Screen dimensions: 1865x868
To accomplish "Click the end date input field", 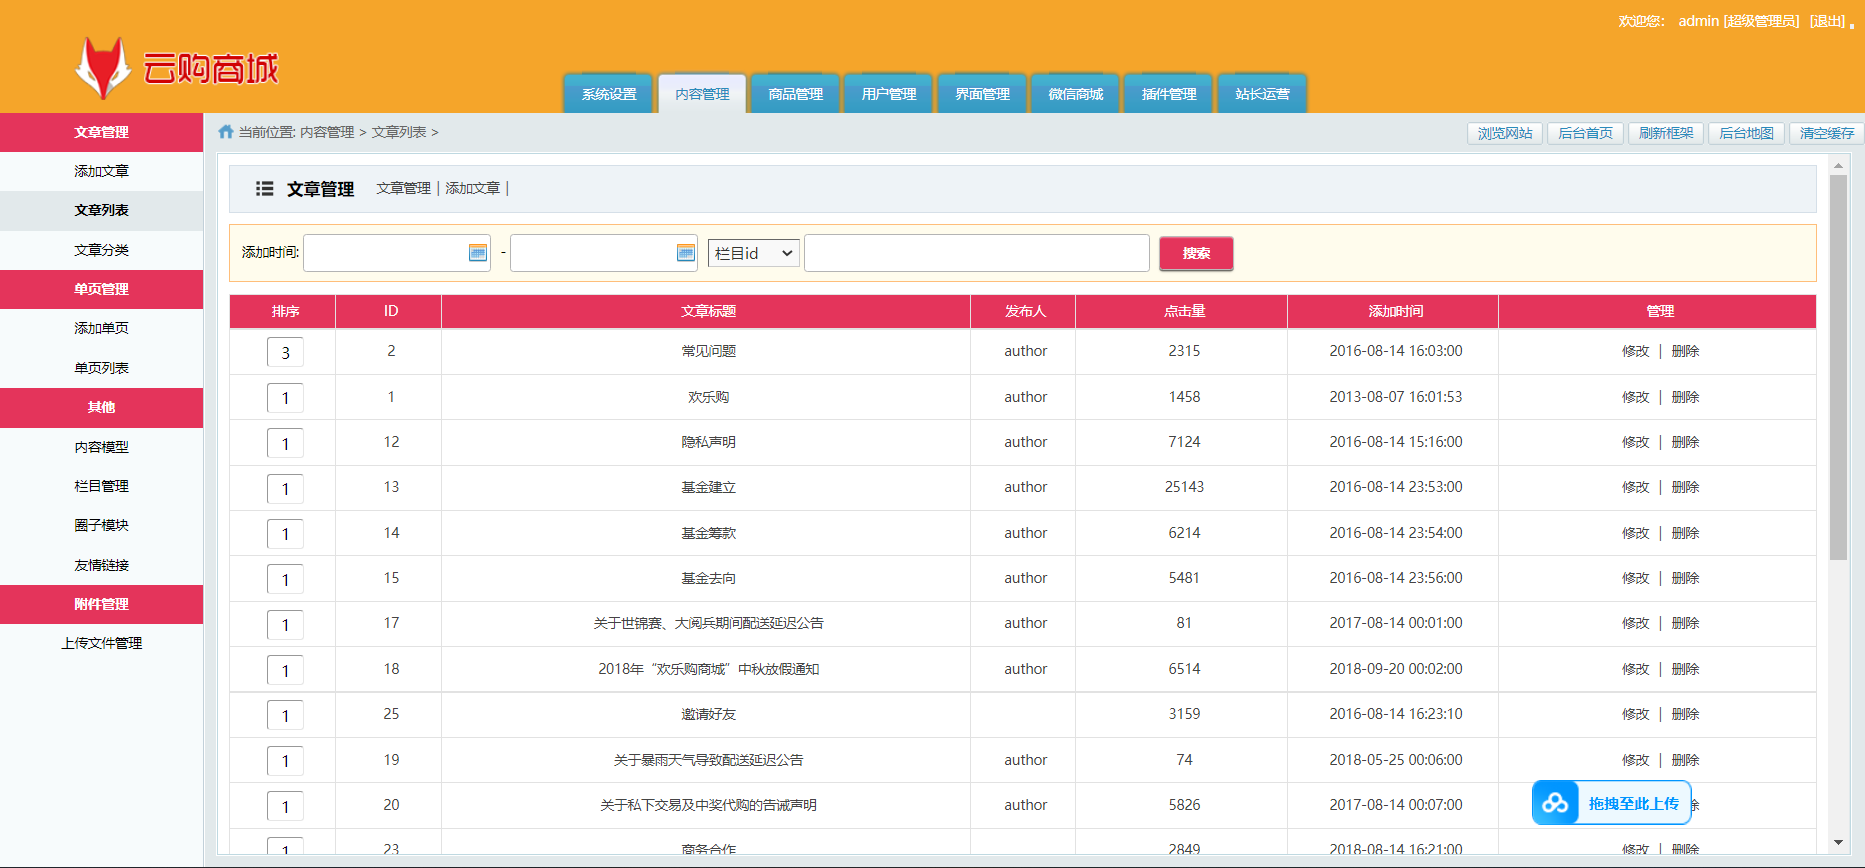I will tap(603, 253).
